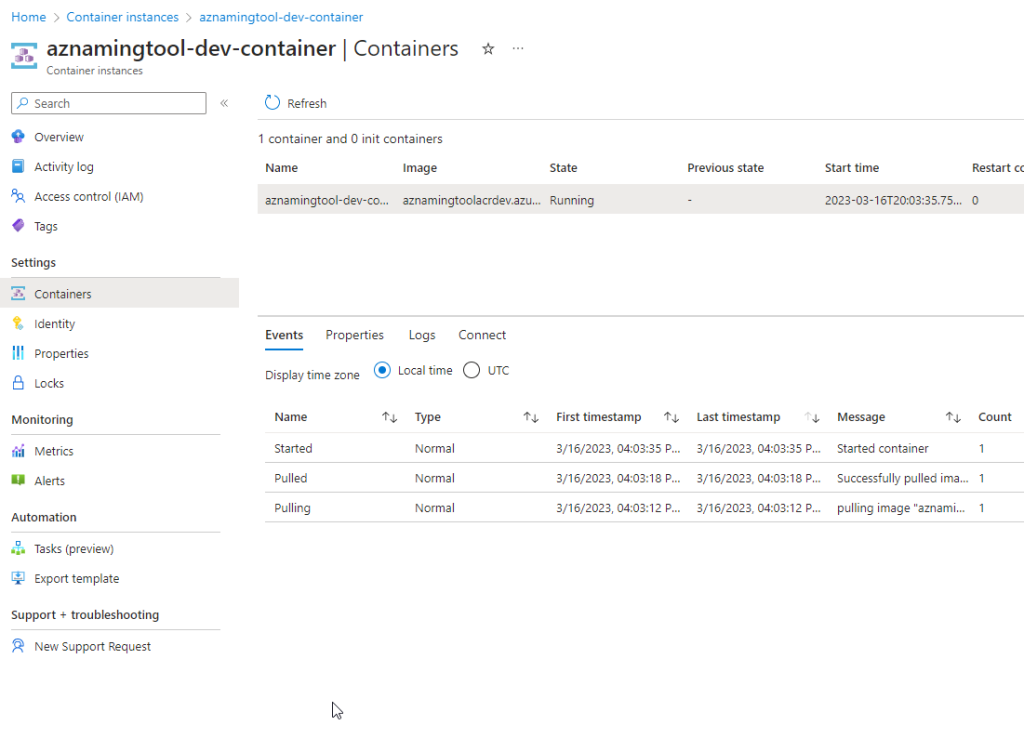The image size is (1024, 738).
Task: Switch to the Events tab
Action: coord(284,335)
